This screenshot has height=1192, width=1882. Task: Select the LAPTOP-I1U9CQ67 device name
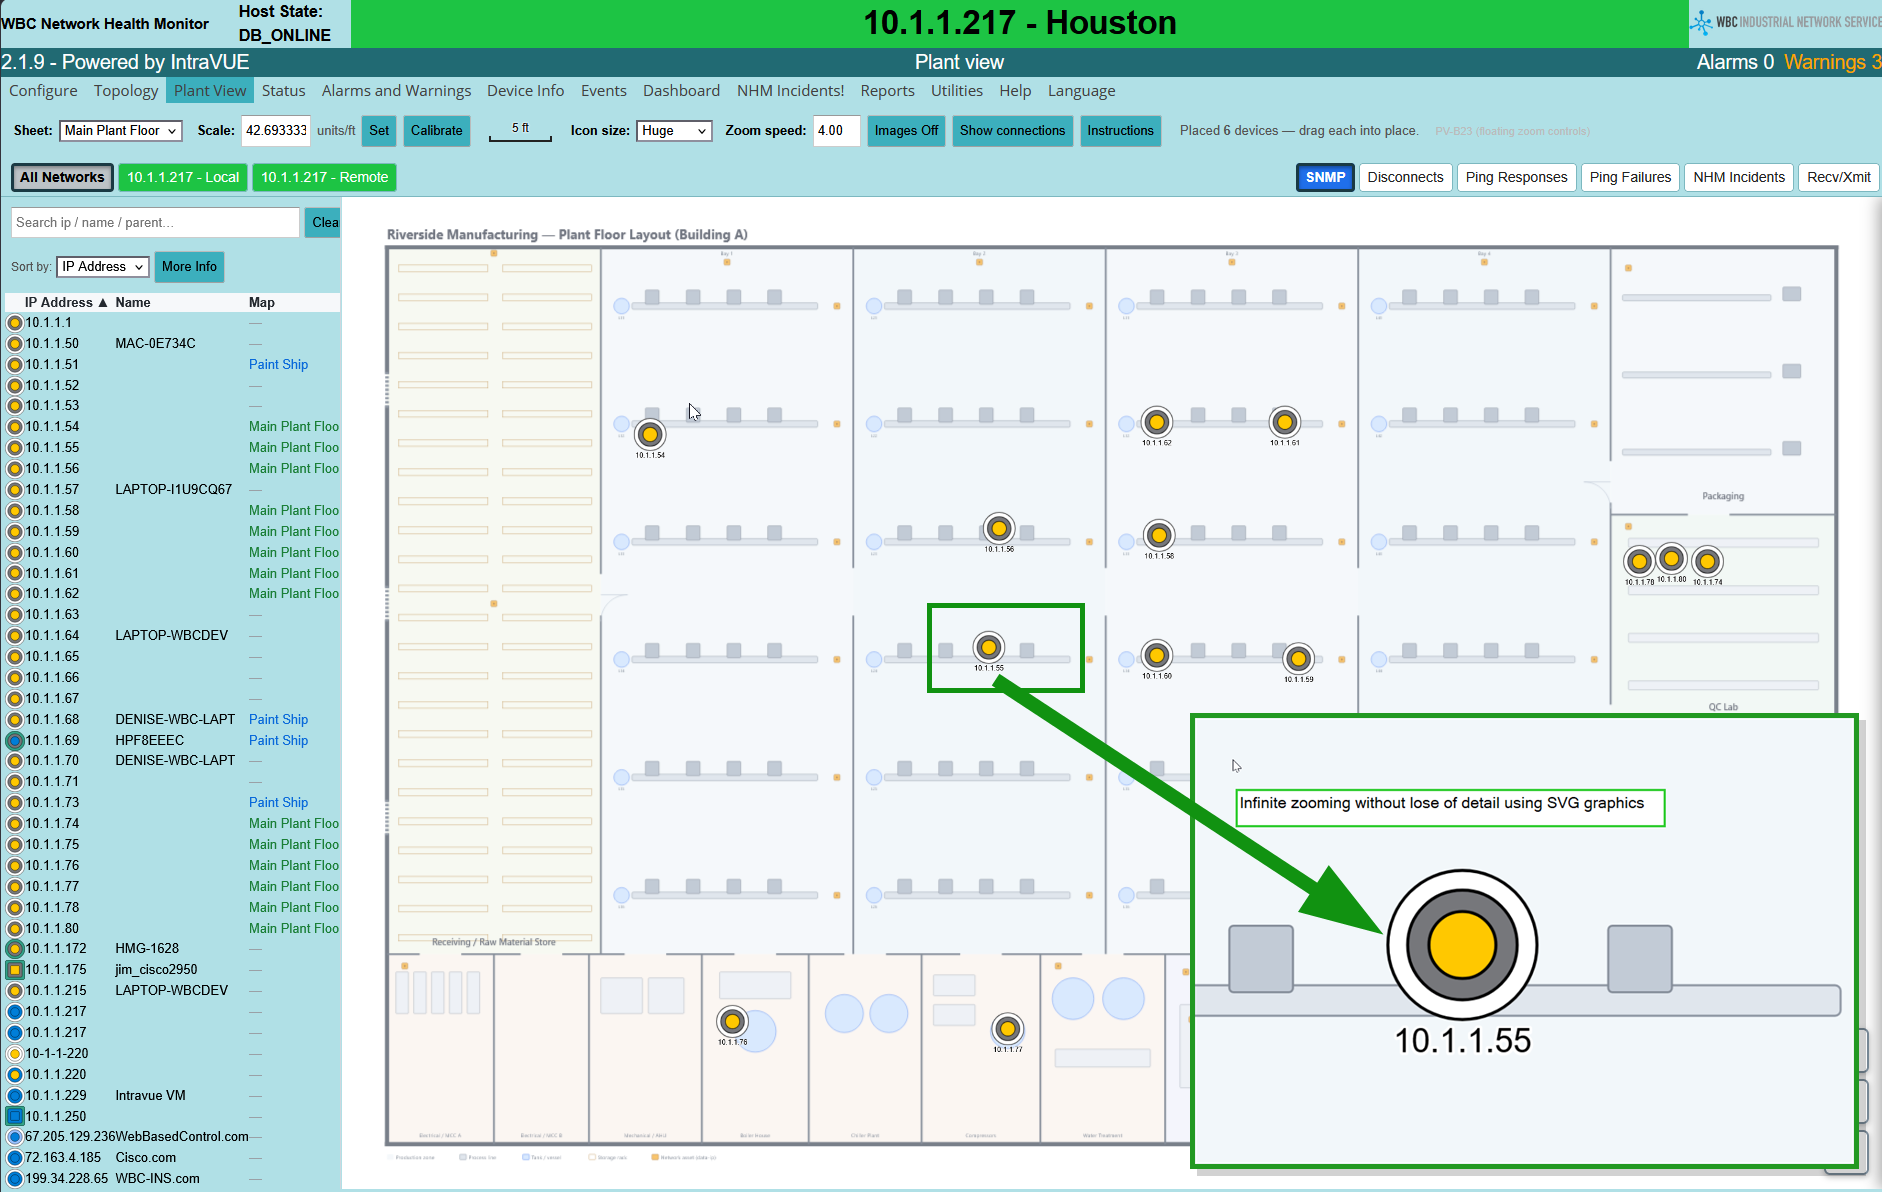pyautogui.click(x=173, y=490)
